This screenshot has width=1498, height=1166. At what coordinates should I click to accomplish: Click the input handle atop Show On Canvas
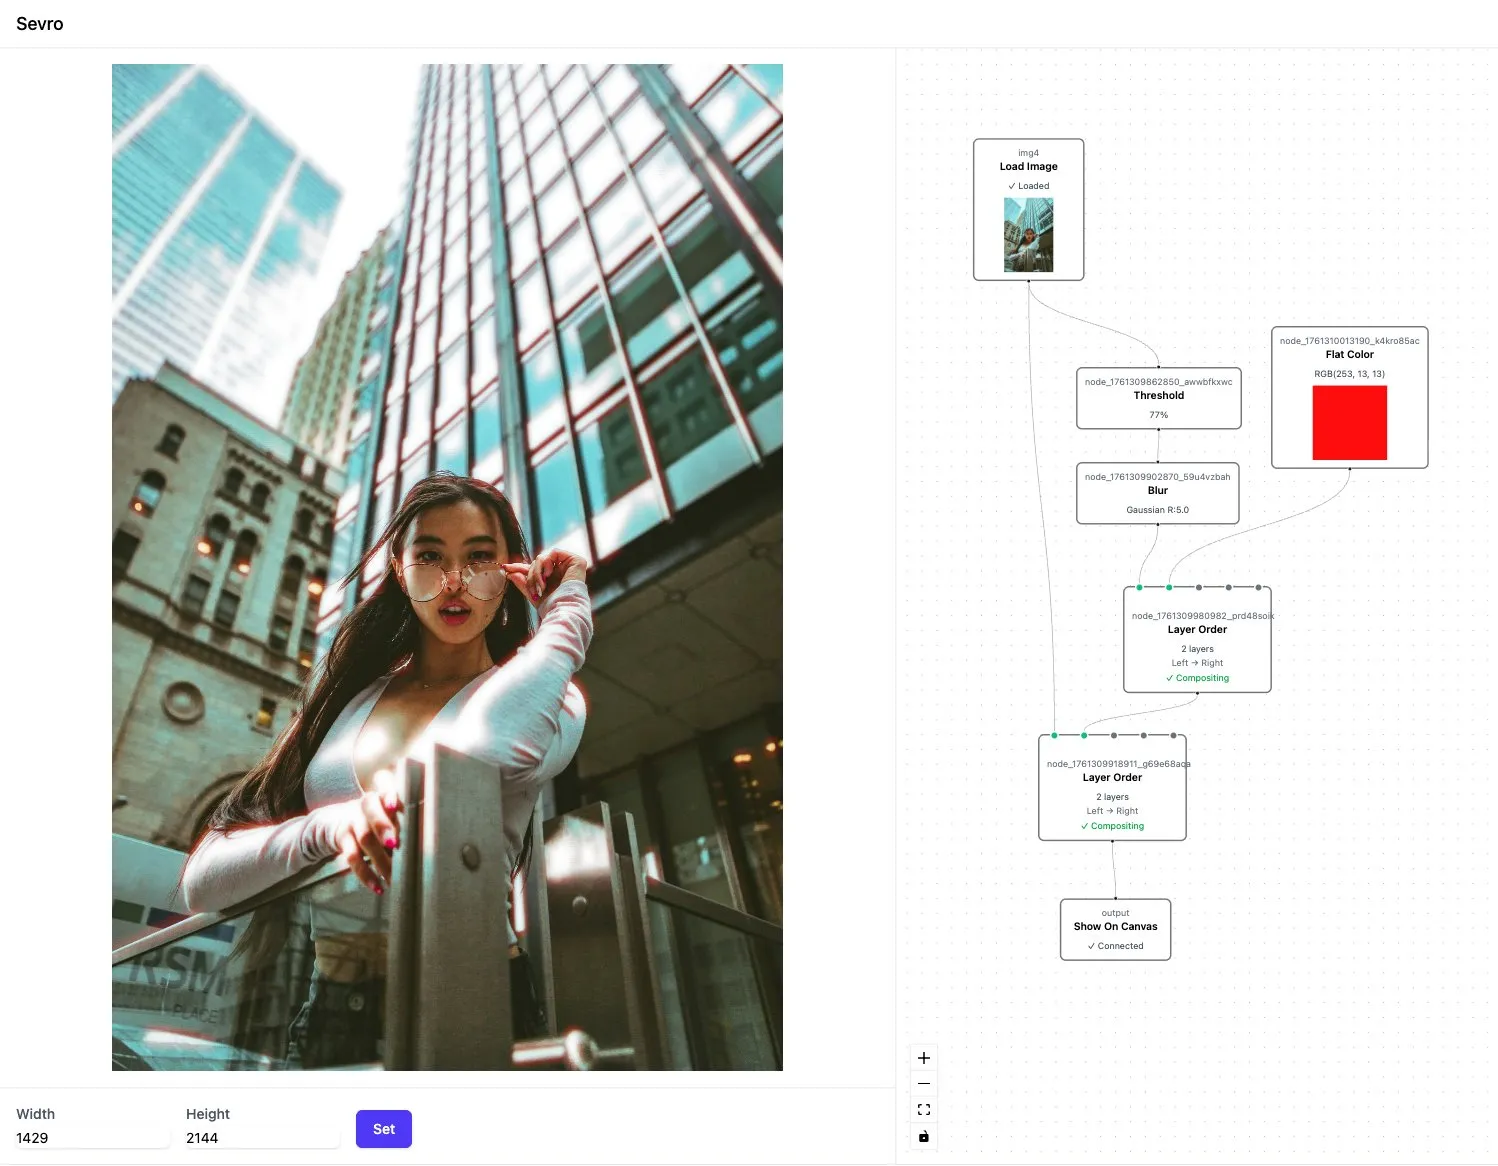[x=1115, y=899]
